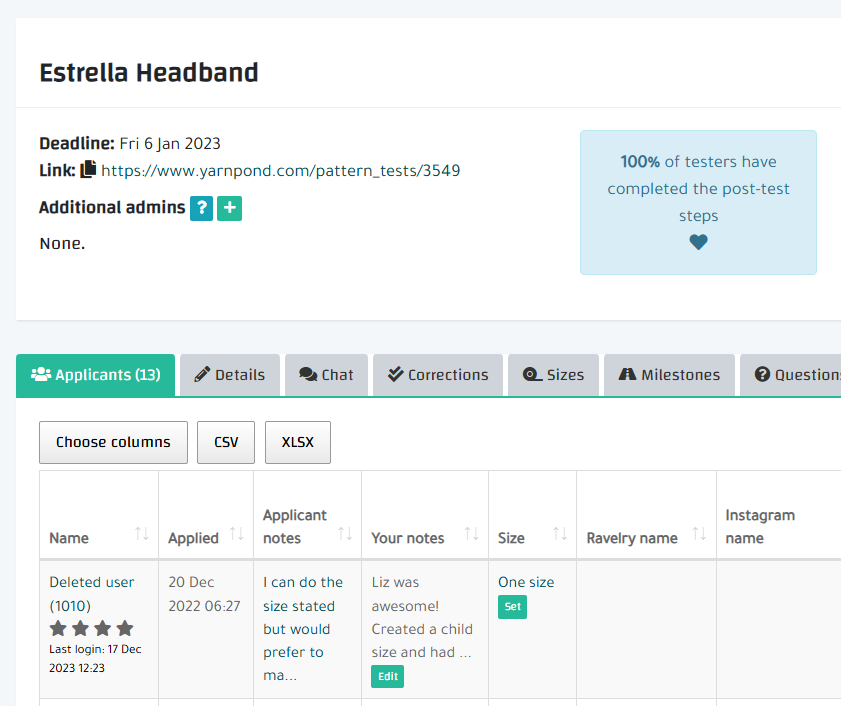Viewport: 841px width, 706px height.
Task: Switch to the Details tab
Action: [229, 375]
